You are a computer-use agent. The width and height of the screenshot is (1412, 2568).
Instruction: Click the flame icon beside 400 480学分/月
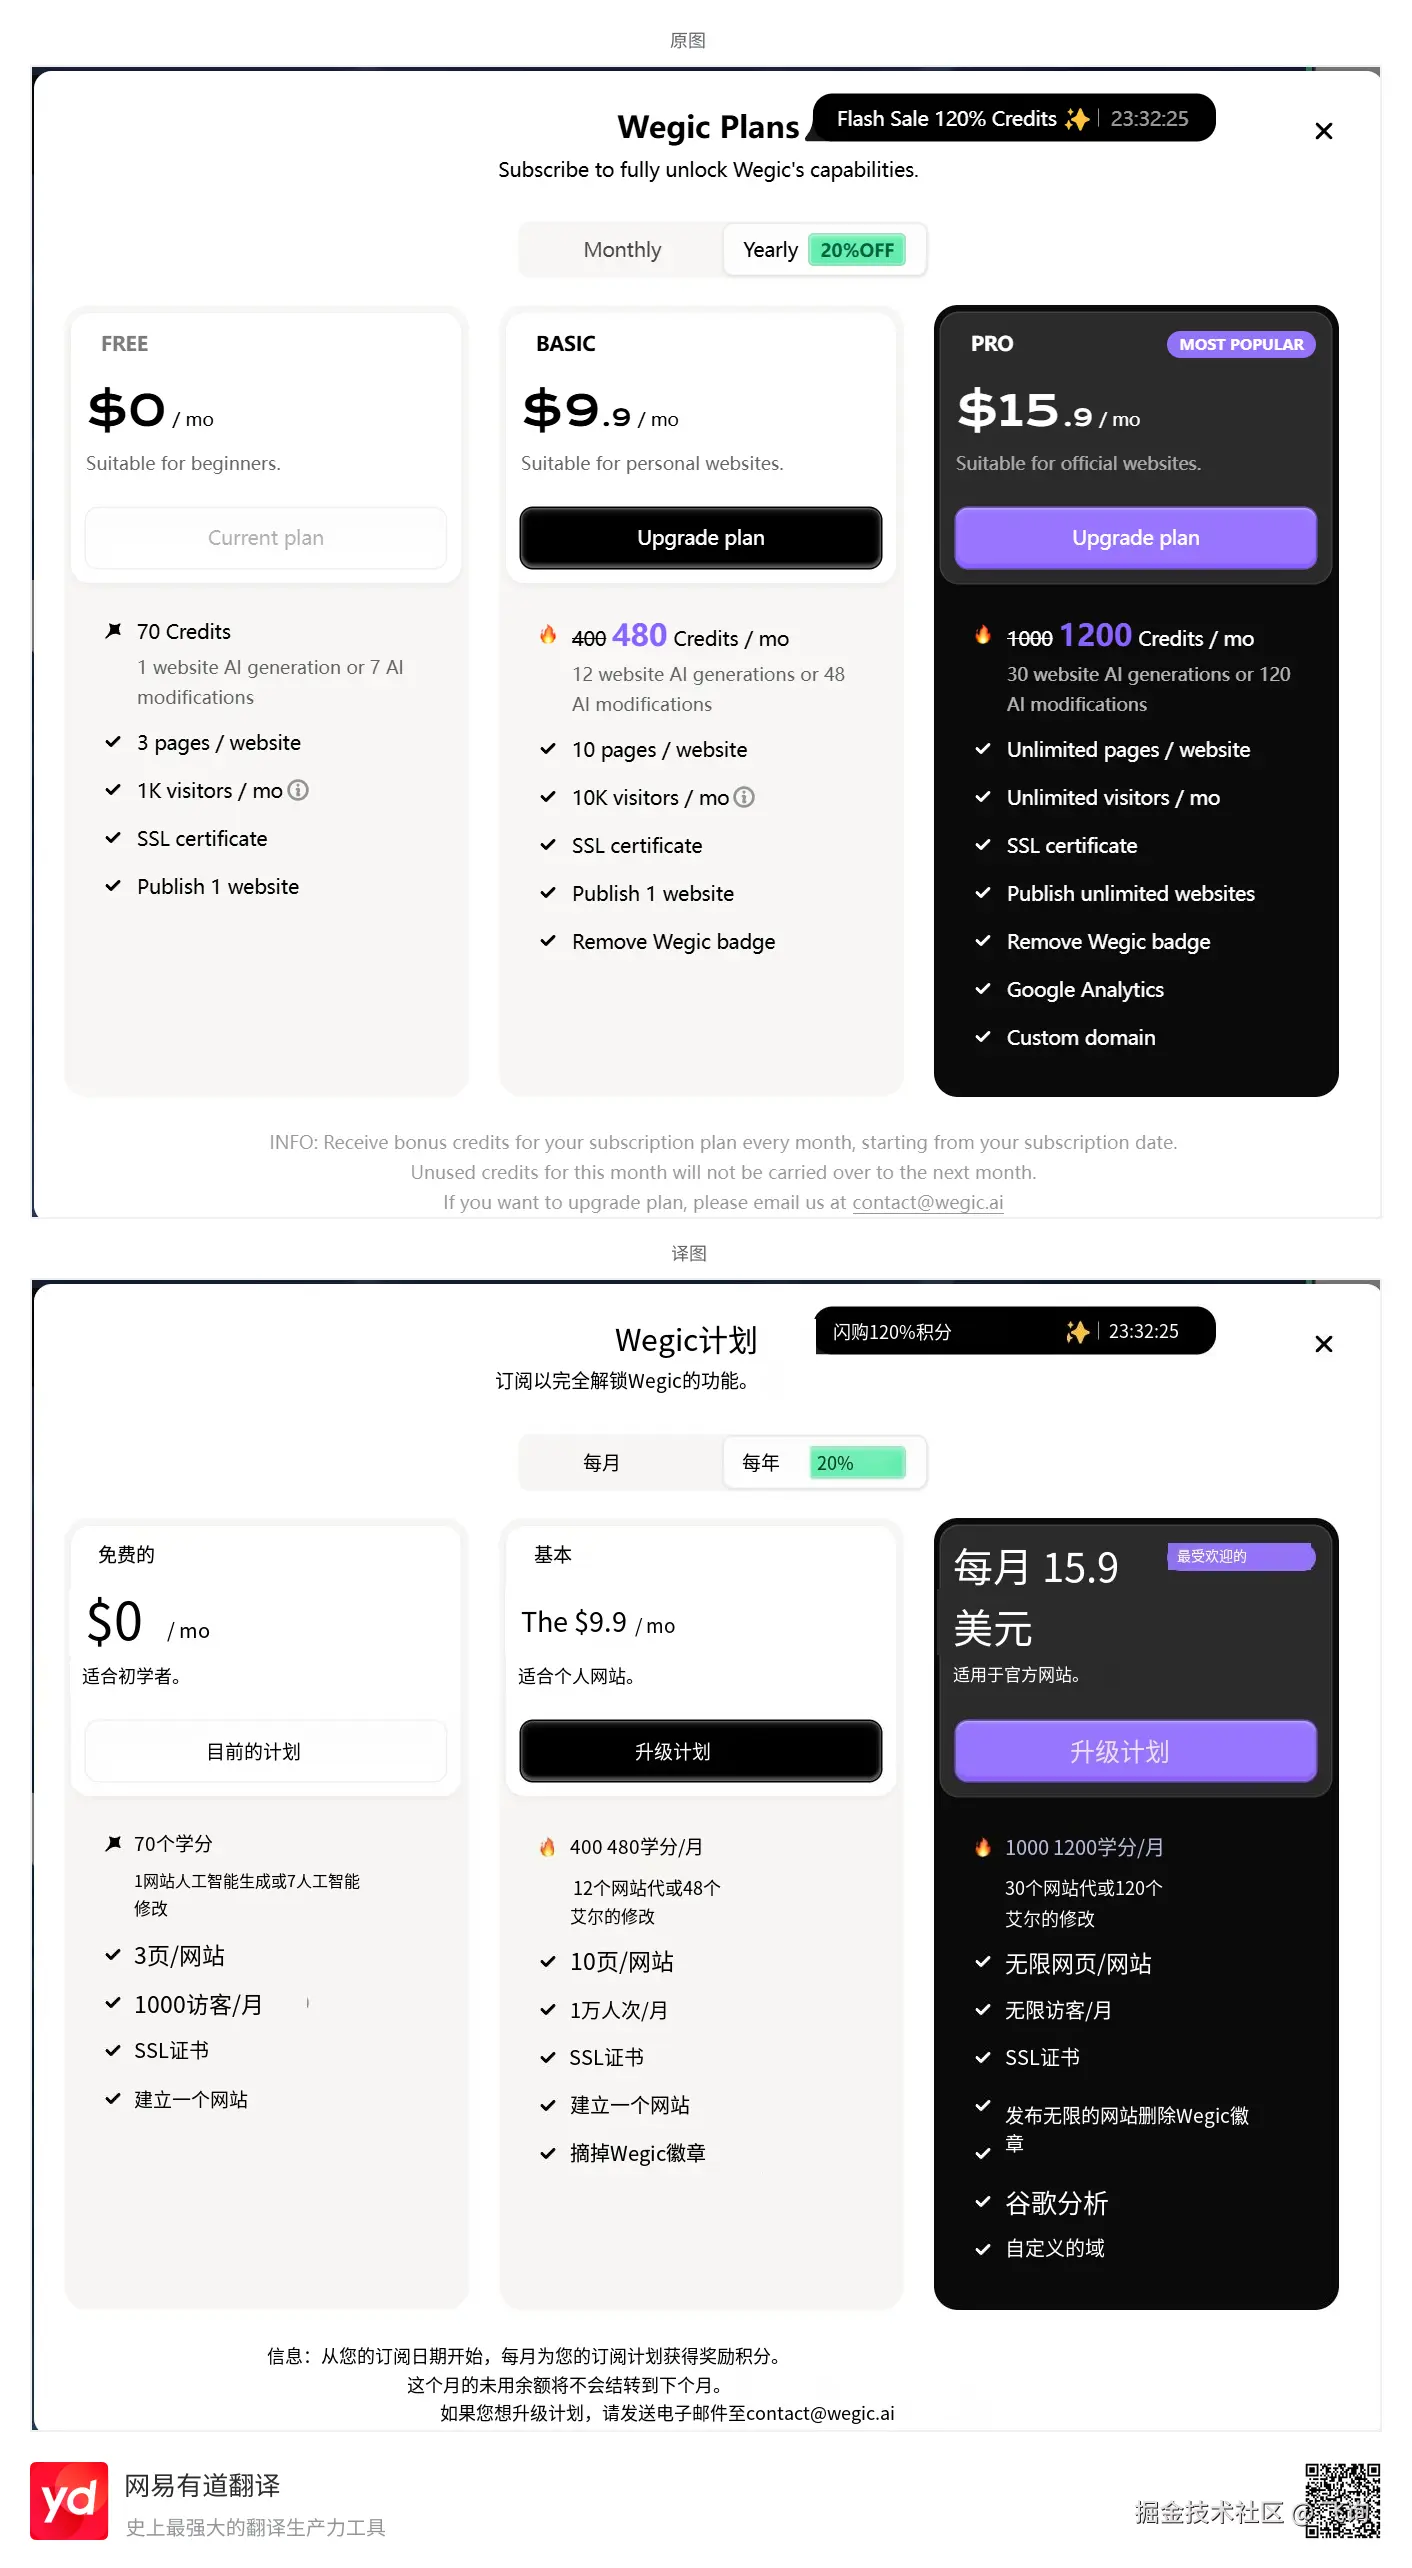(x=548, y=1847)
